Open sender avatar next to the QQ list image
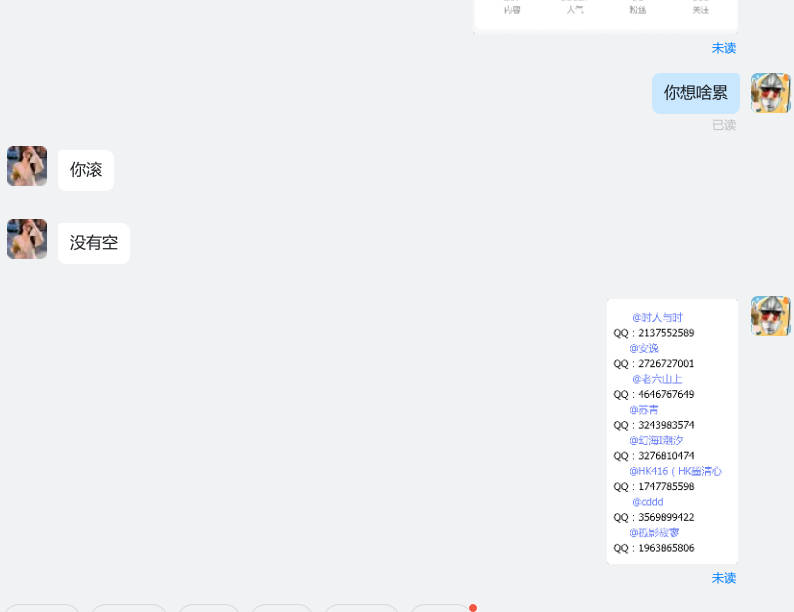The width and height of the screenshot is (794, 612). tap(770, 316)
